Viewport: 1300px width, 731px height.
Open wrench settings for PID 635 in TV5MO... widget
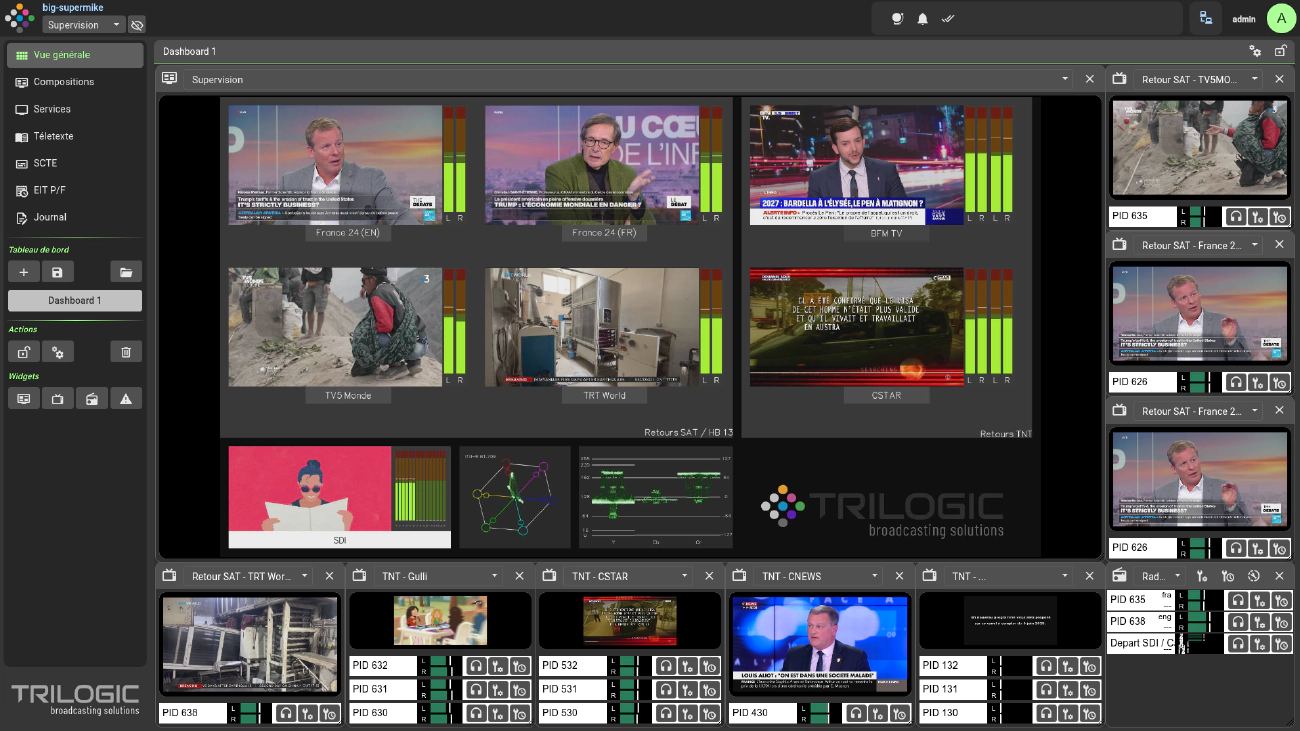[x=1257, y=216]
